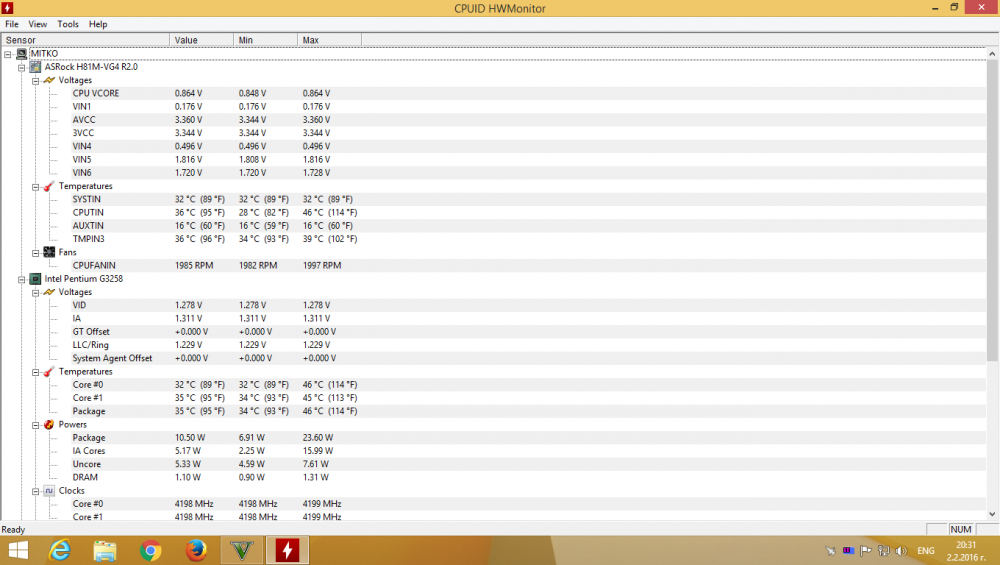The image size is (1000, 565).
Task: Open File Explorer from the taskbar
Action: 105,550
